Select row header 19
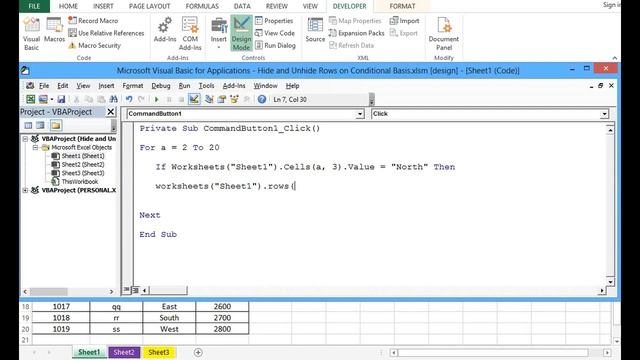Screen dimensions: 640x360 [25, 318]
